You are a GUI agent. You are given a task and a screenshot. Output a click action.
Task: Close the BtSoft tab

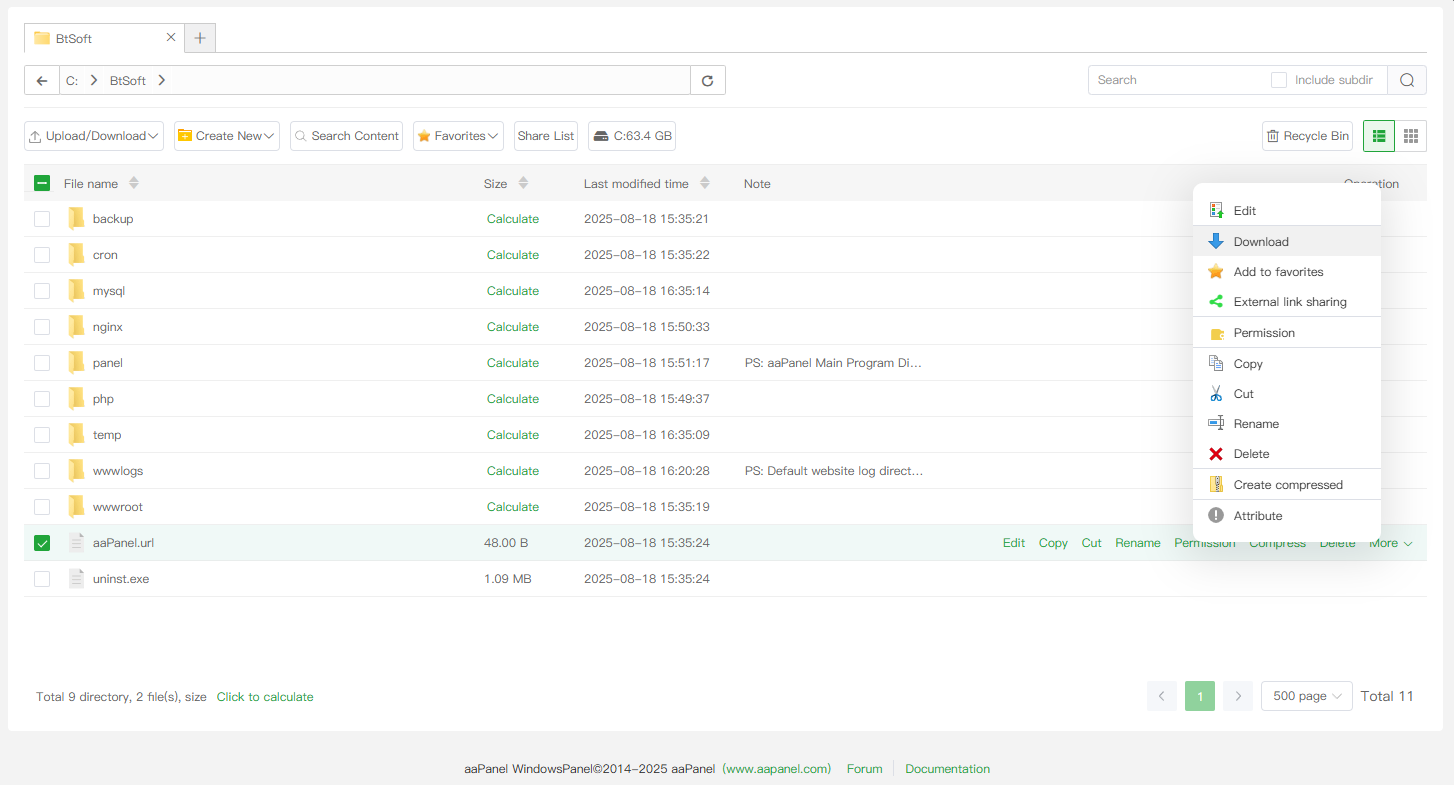171,37
